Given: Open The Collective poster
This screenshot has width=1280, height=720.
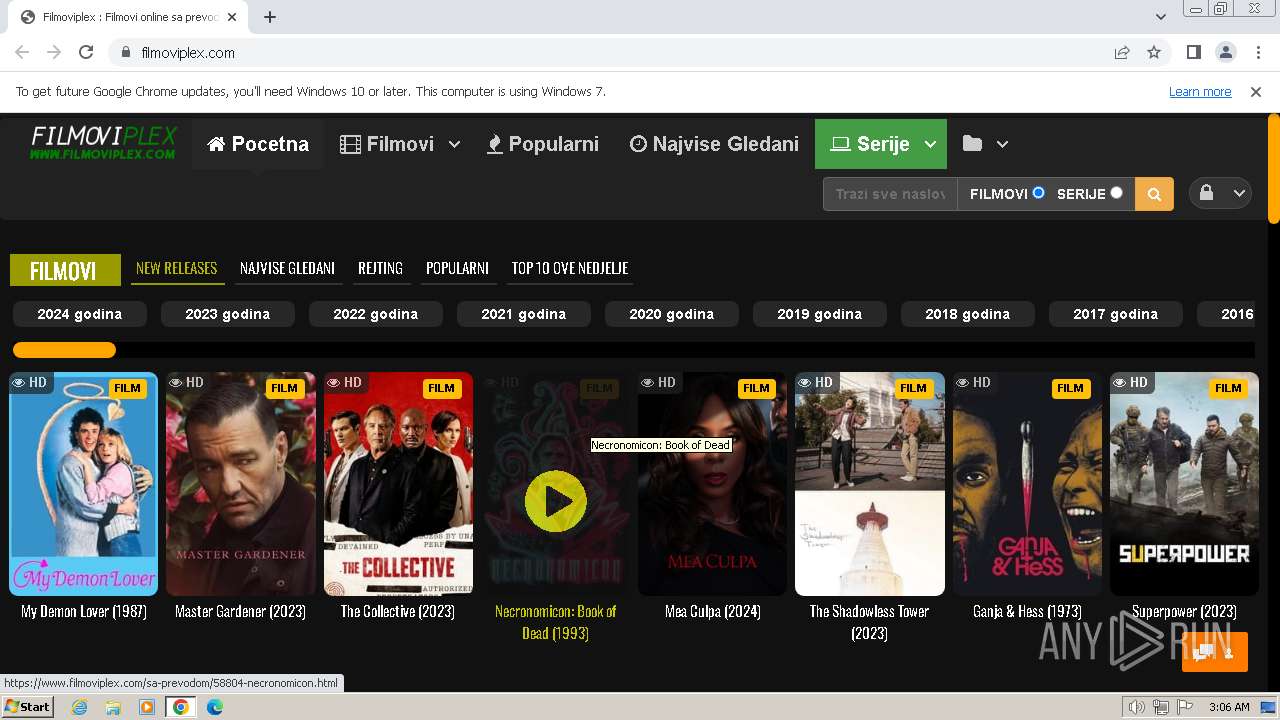Looking at the screenshot, I should 398,484.
